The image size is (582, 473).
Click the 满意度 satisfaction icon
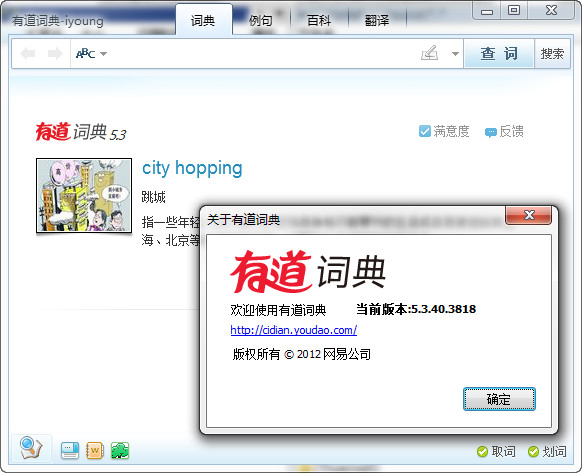coord(425,131)
